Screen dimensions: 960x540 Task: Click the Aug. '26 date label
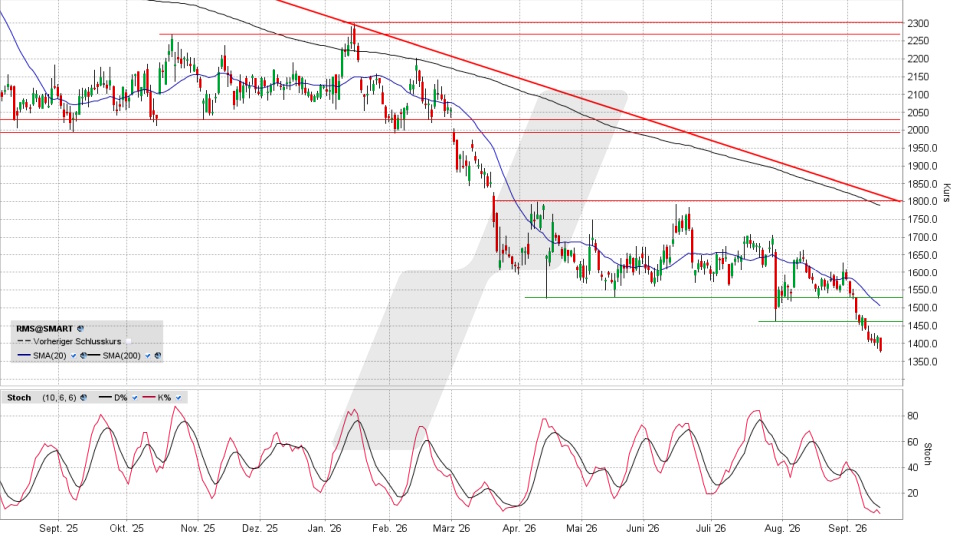click(x=782, y=528)
